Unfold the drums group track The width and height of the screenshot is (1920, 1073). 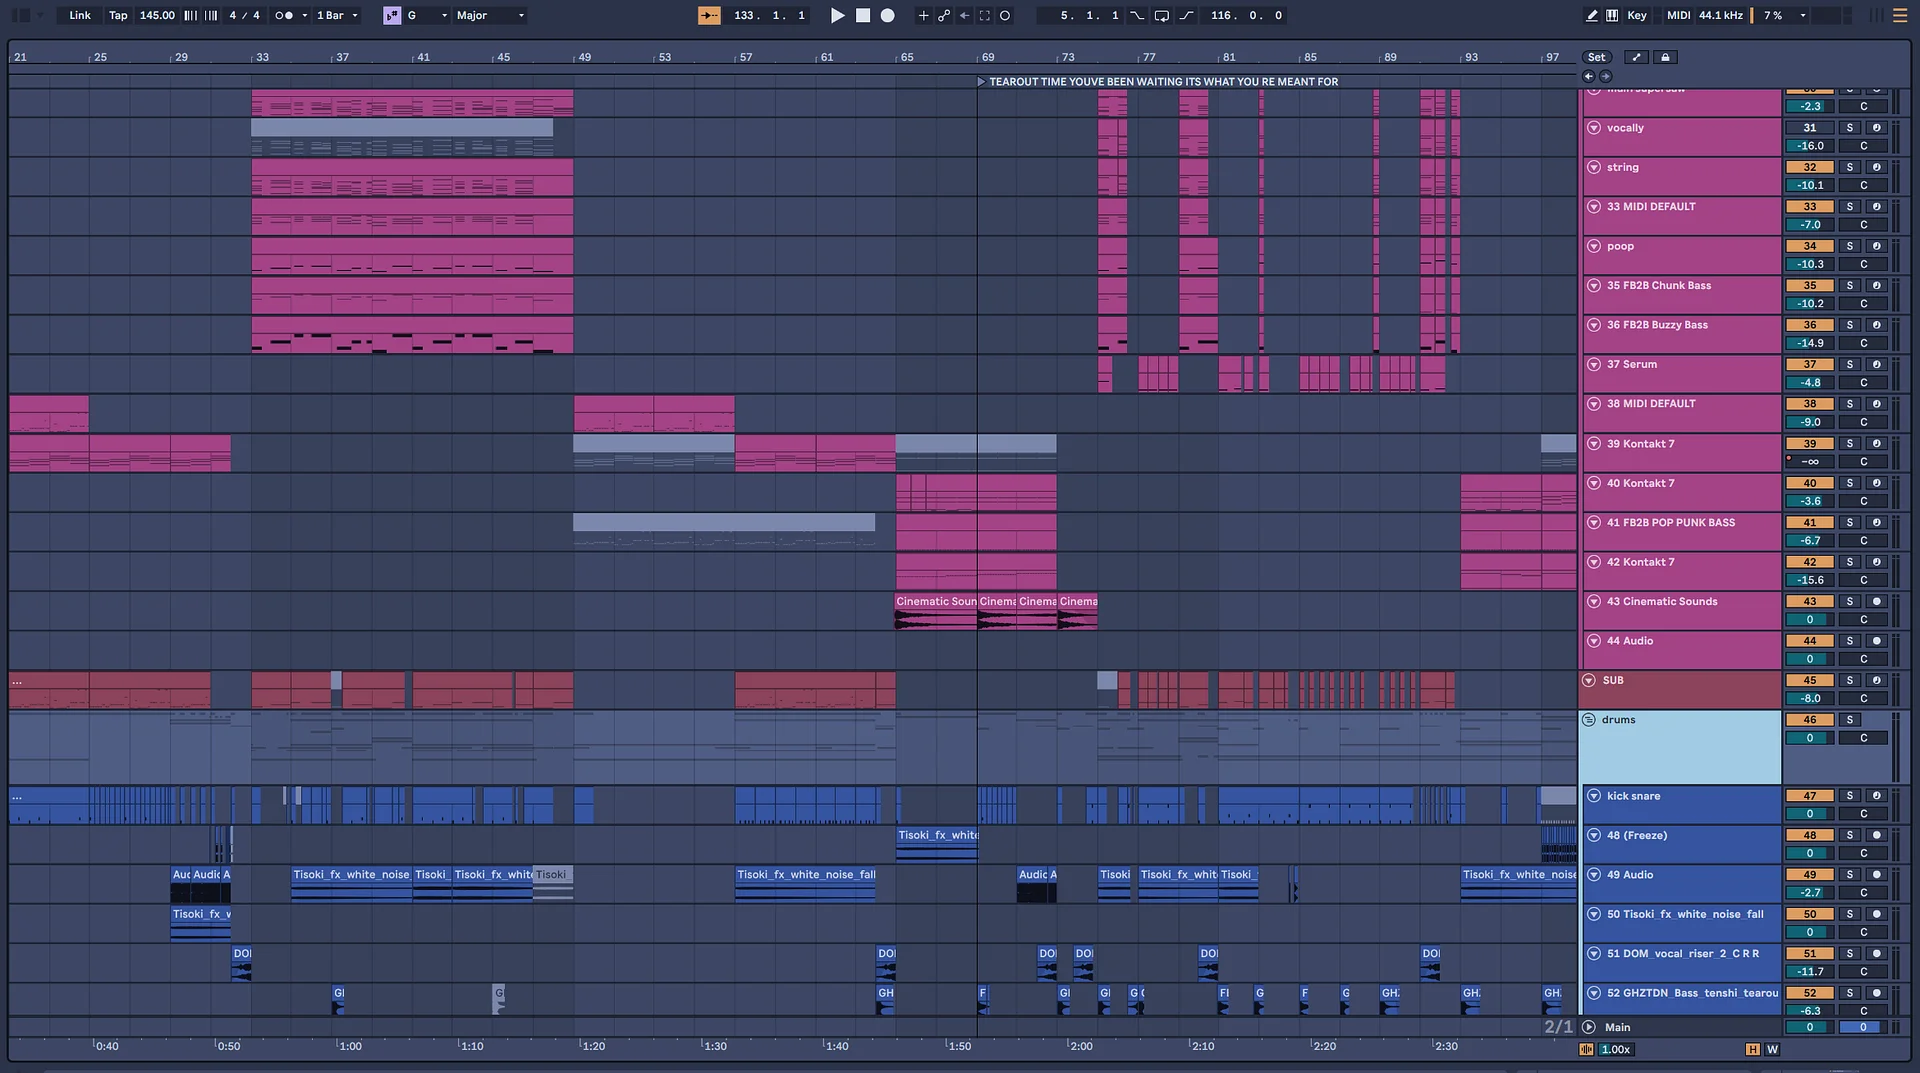point(1589,720)
